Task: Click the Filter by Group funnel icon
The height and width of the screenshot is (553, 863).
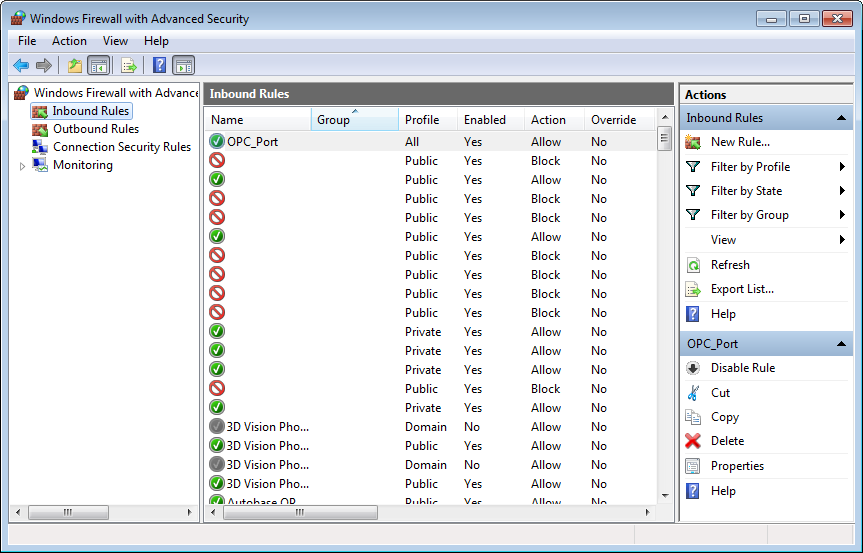Action: coord(693,215)
